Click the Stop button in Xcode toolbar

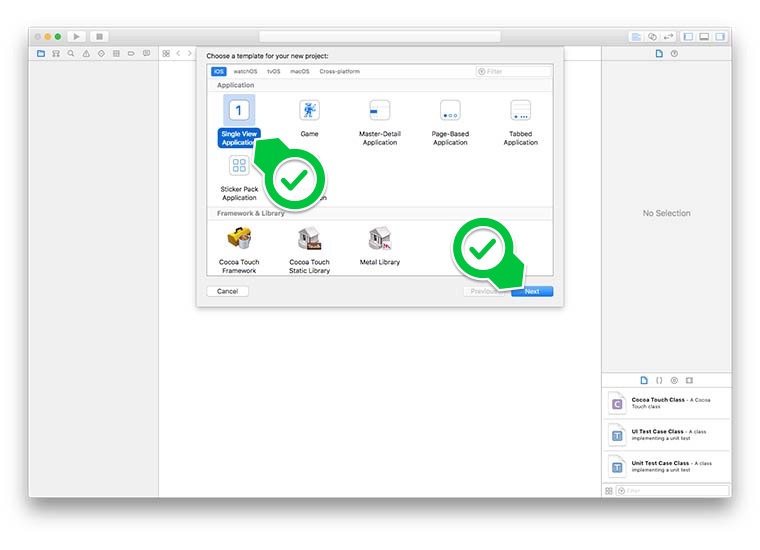[99, 36]
